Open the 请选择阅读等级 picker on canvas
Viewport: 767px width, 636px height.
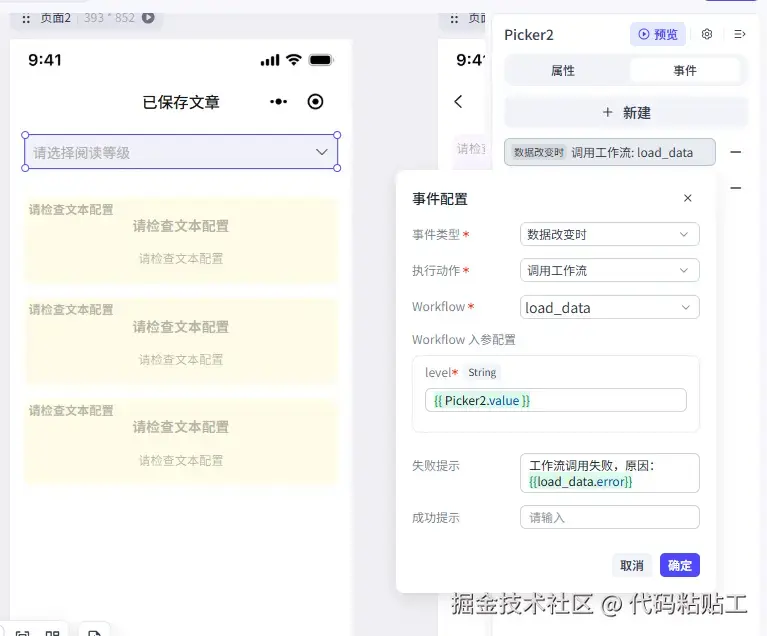coord(181,152)
